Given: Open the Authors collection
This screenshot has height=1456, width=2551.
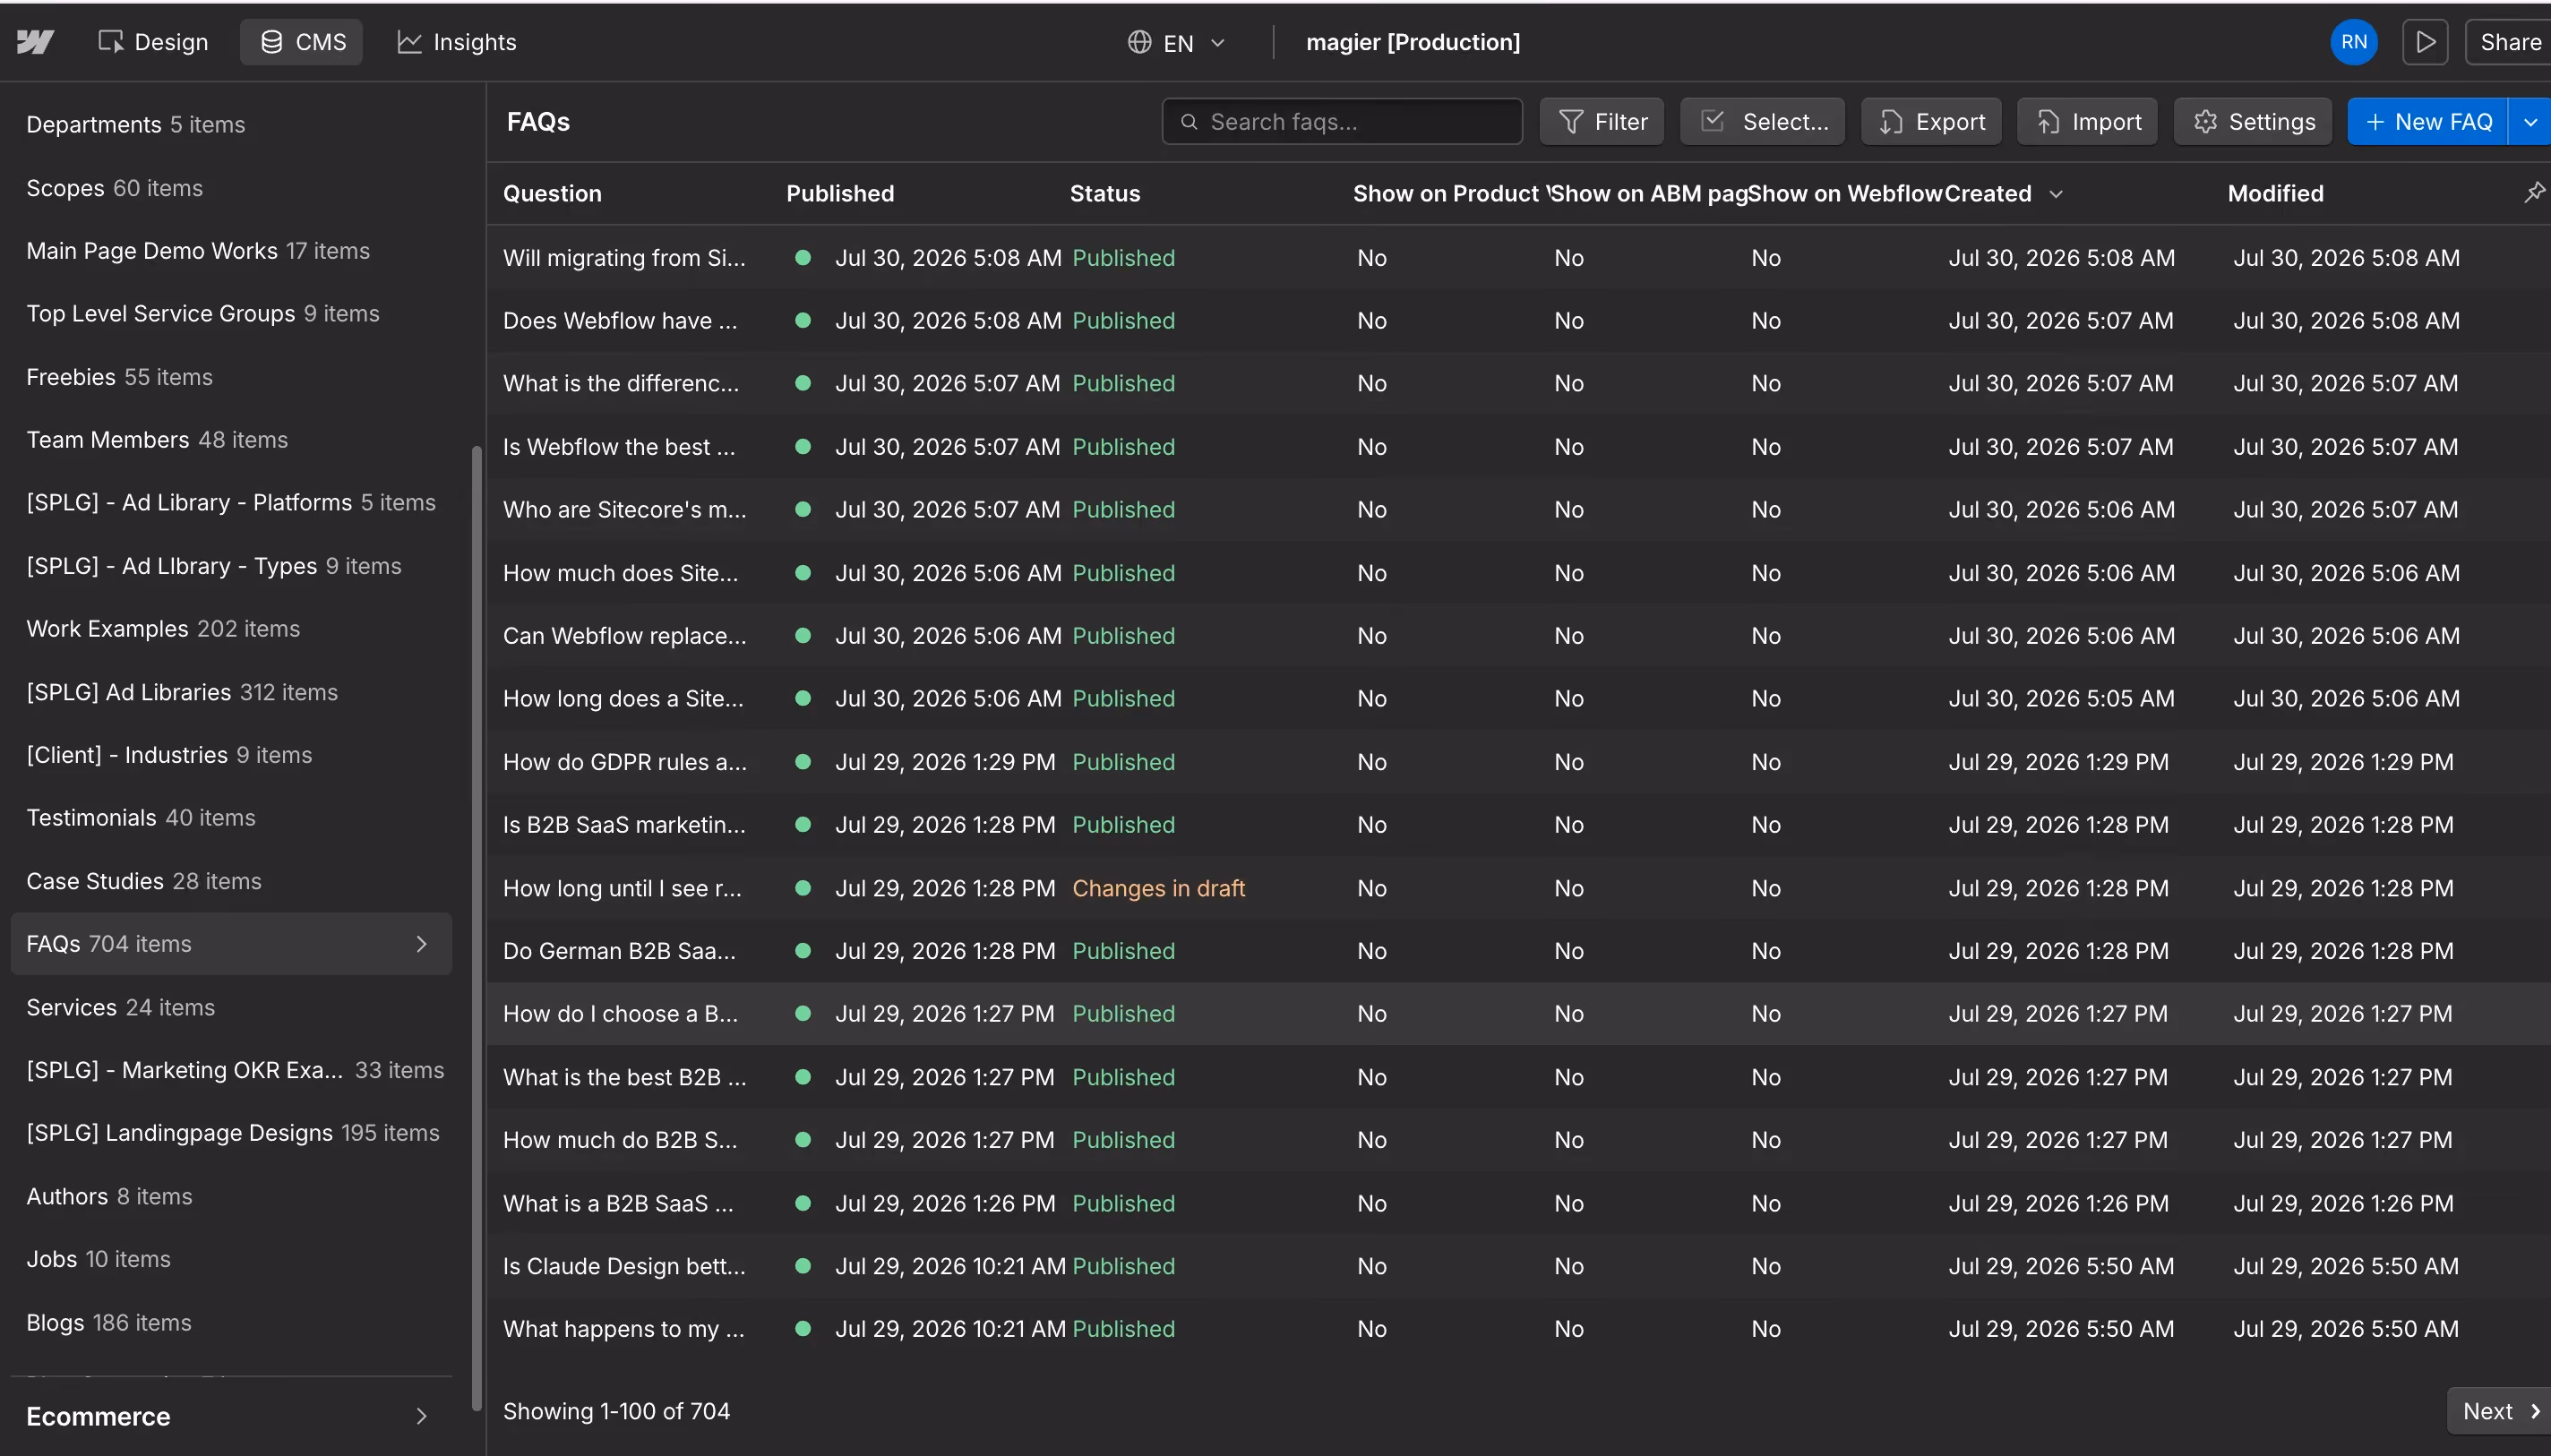Looking at the screenshot, I should pos(231,1196).
